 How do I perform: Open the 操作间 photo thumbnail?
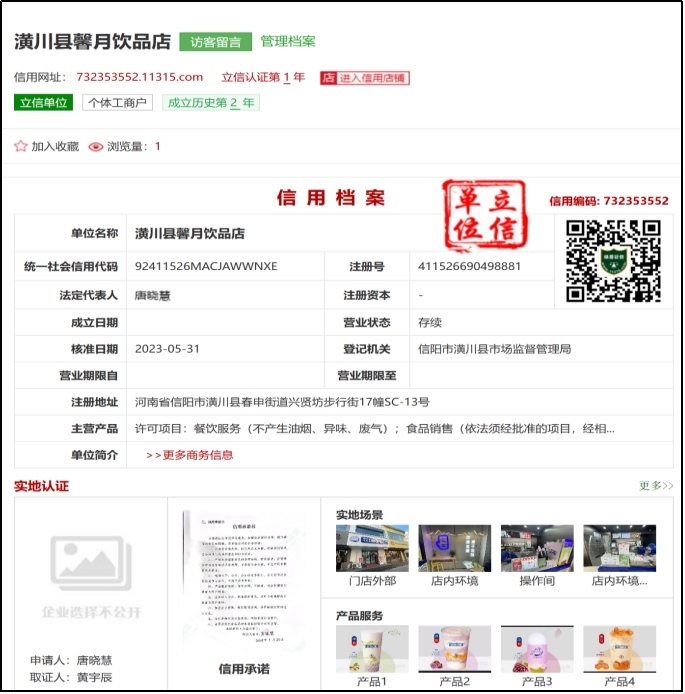[x=537, y=548]
